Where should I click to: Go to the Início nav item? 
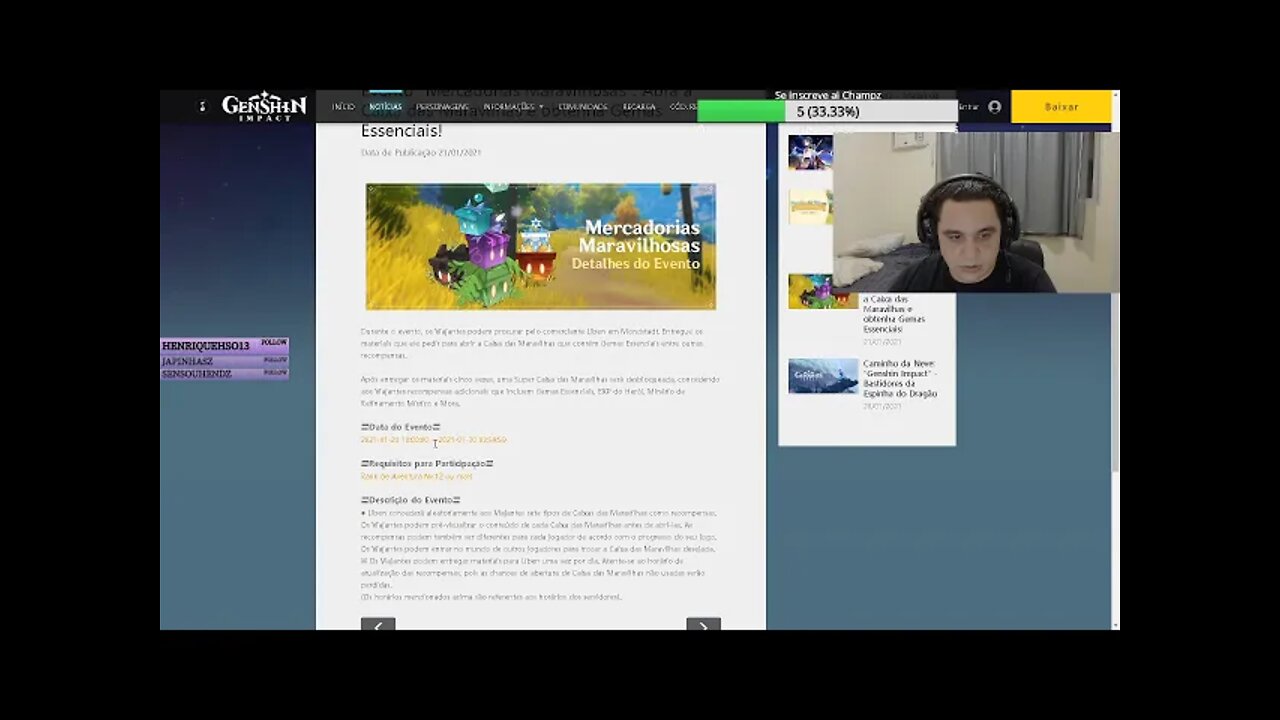point(343,107)
